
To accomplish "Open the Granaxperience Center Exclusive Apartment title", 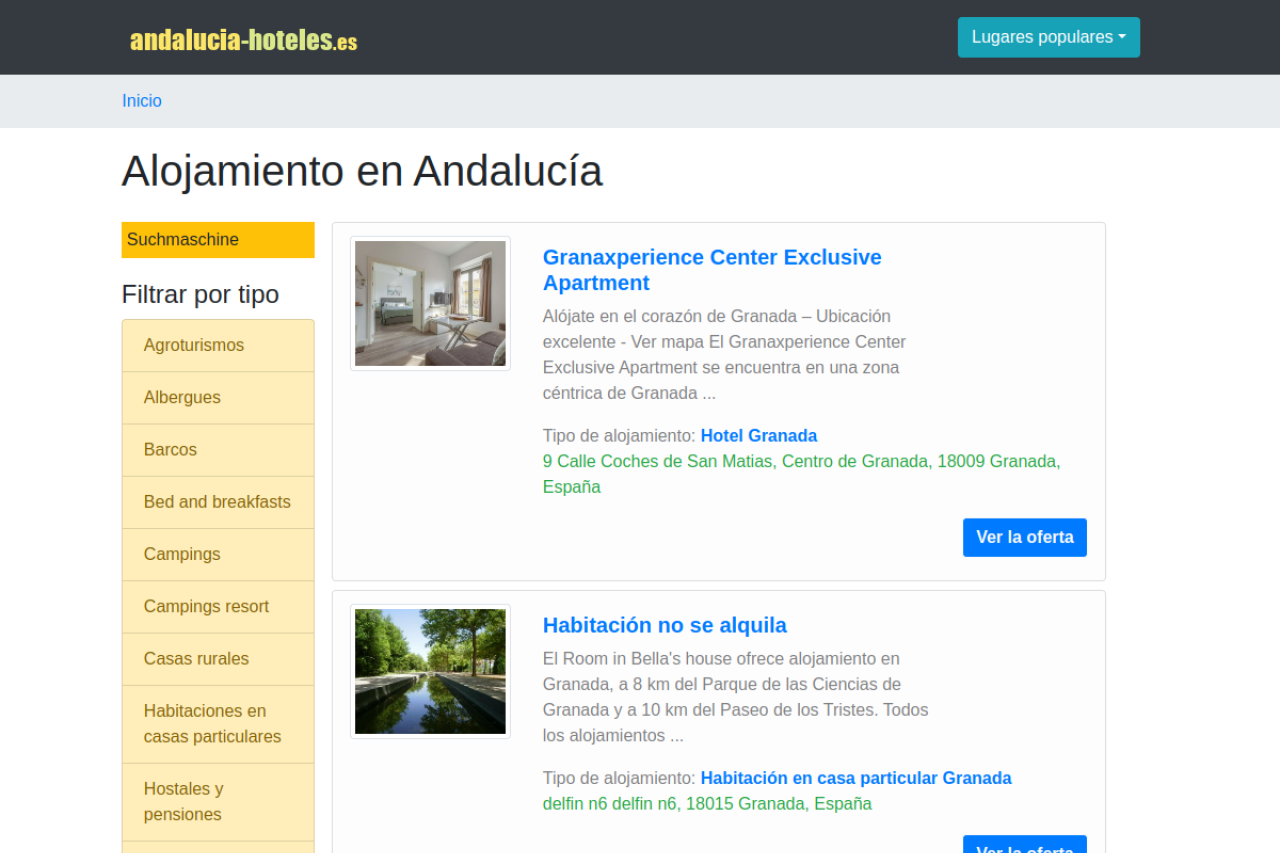I will click(711, 270).
